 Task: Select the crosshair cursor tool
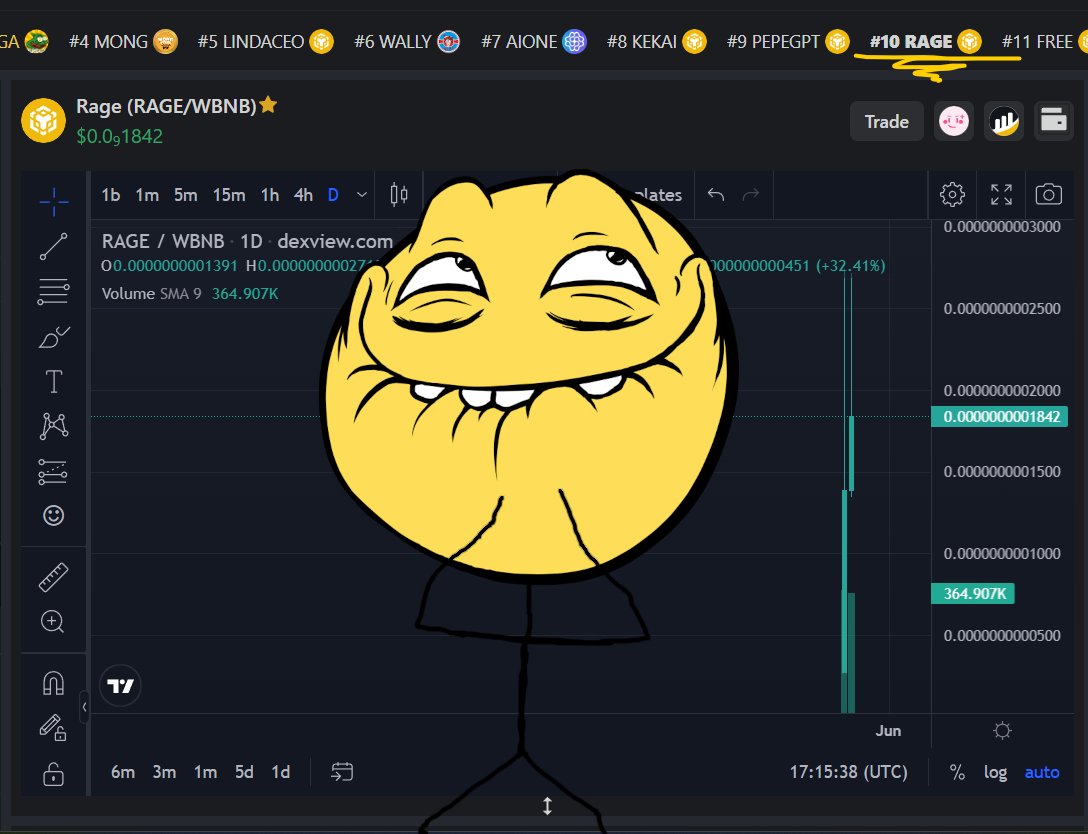52,200
